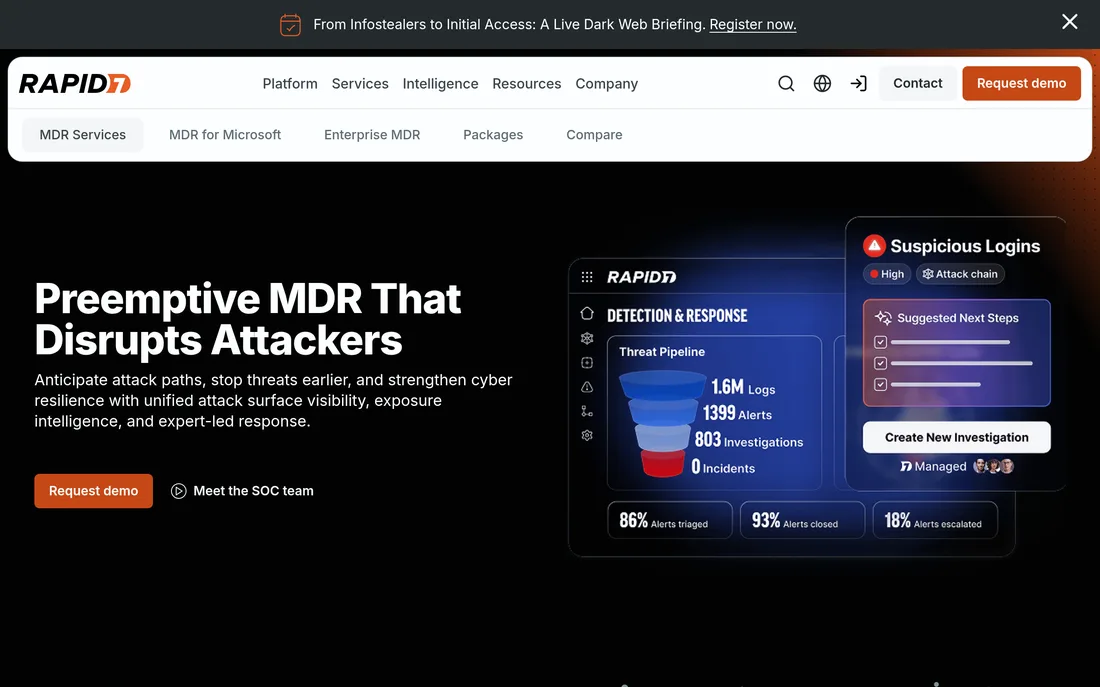This screenshot has height=687, width=1100.
Task: Click Request demo in the header
Action: tap(1021, 84)
